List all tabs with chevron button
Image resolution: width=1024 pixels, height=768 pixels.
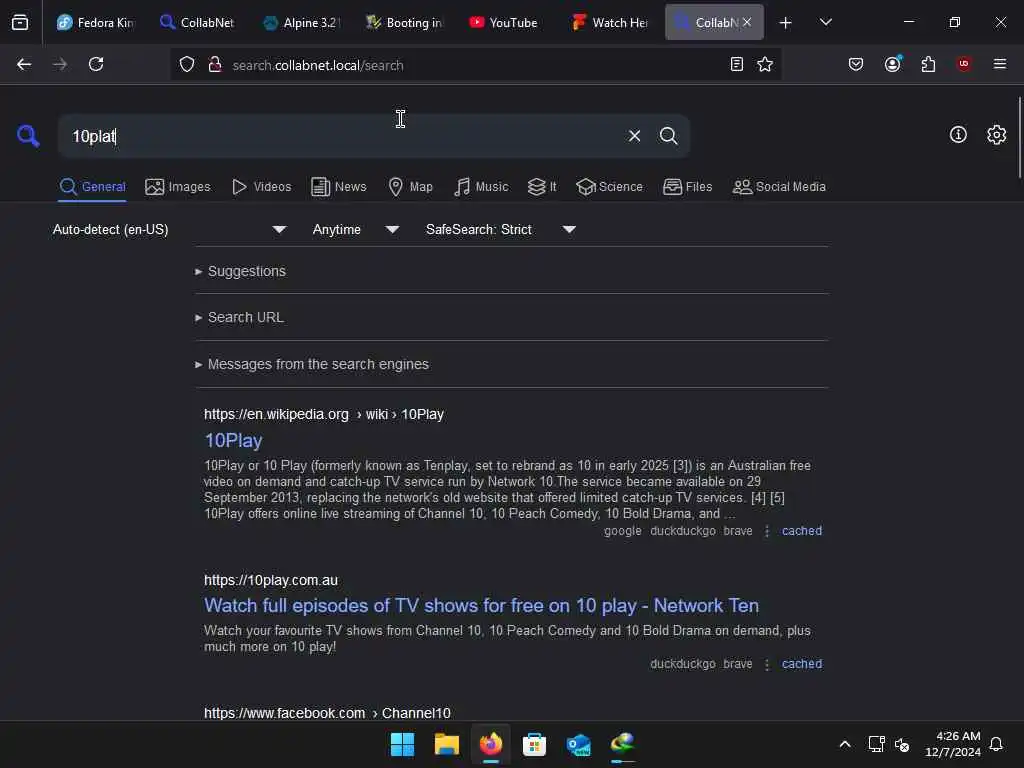(825, 22)
